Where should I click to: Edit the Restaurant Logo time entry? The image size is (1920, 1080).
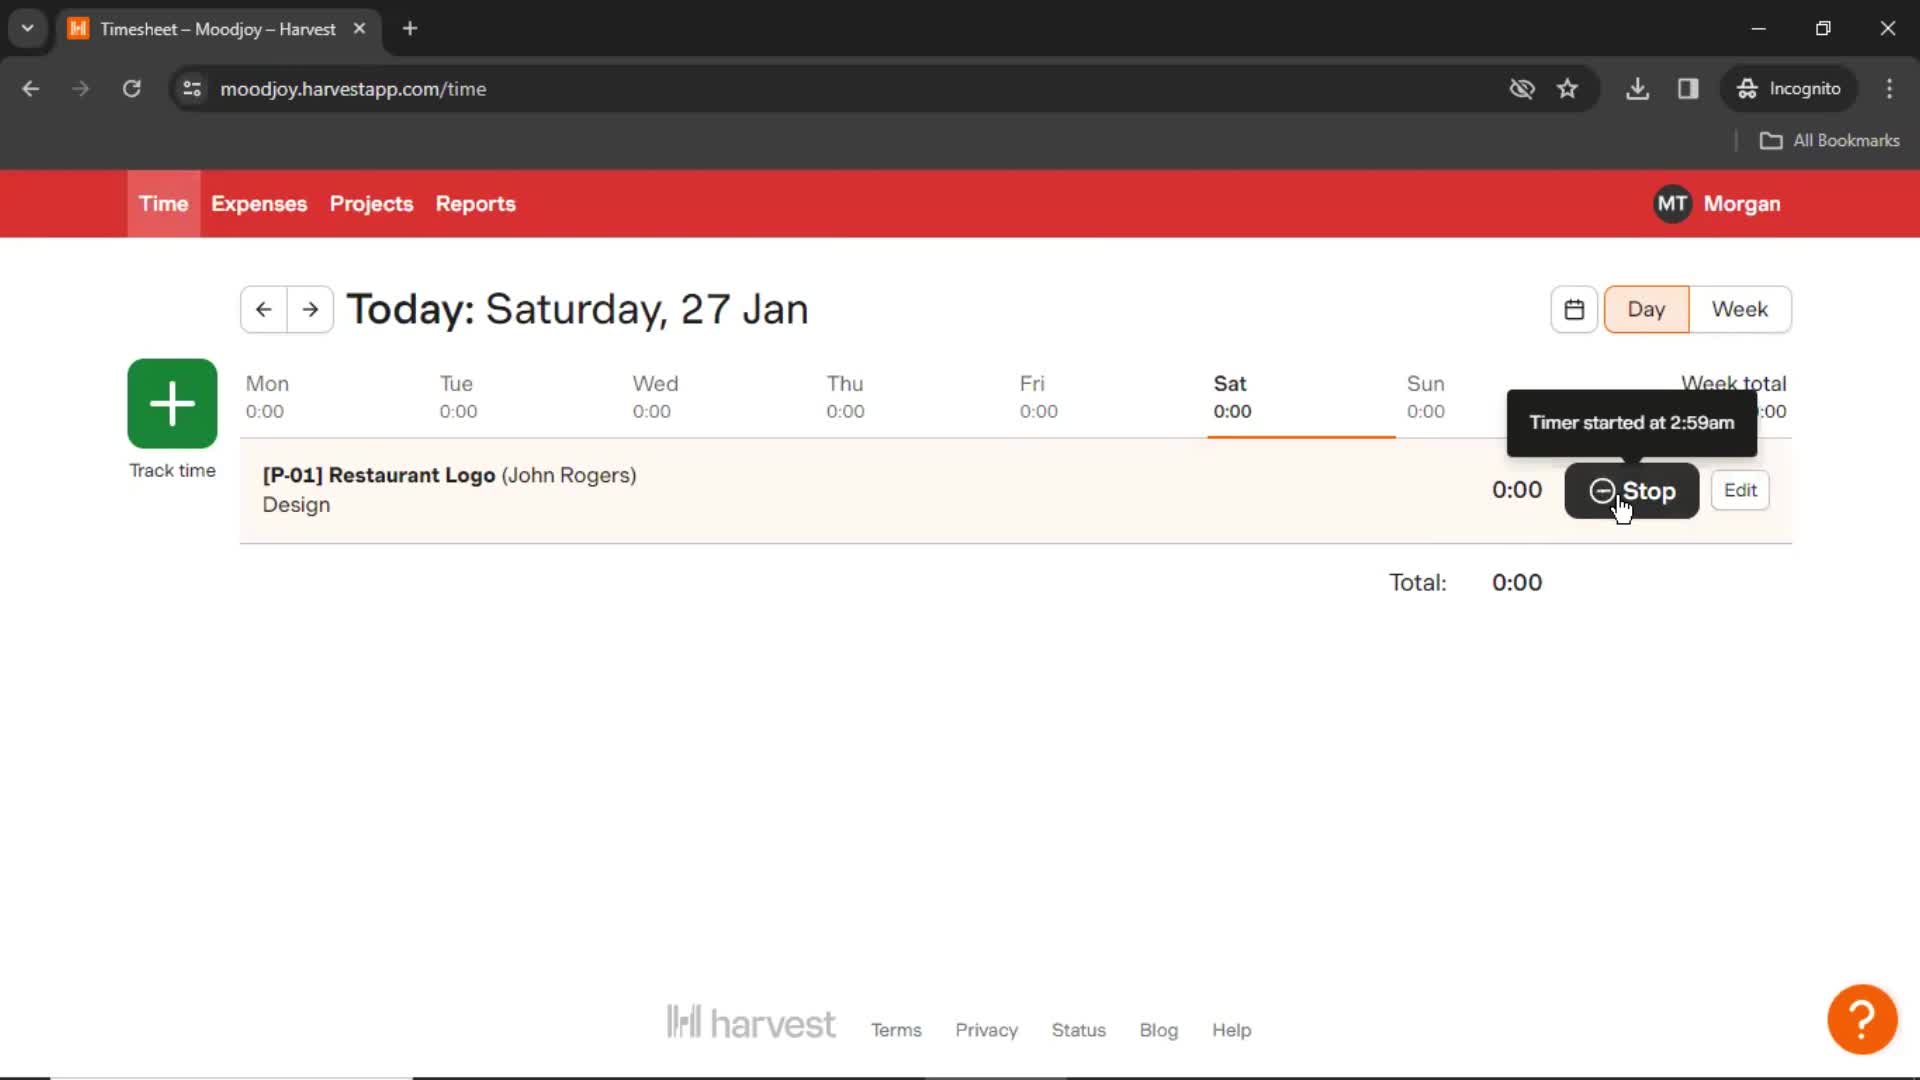click(x=1741, y=489)
